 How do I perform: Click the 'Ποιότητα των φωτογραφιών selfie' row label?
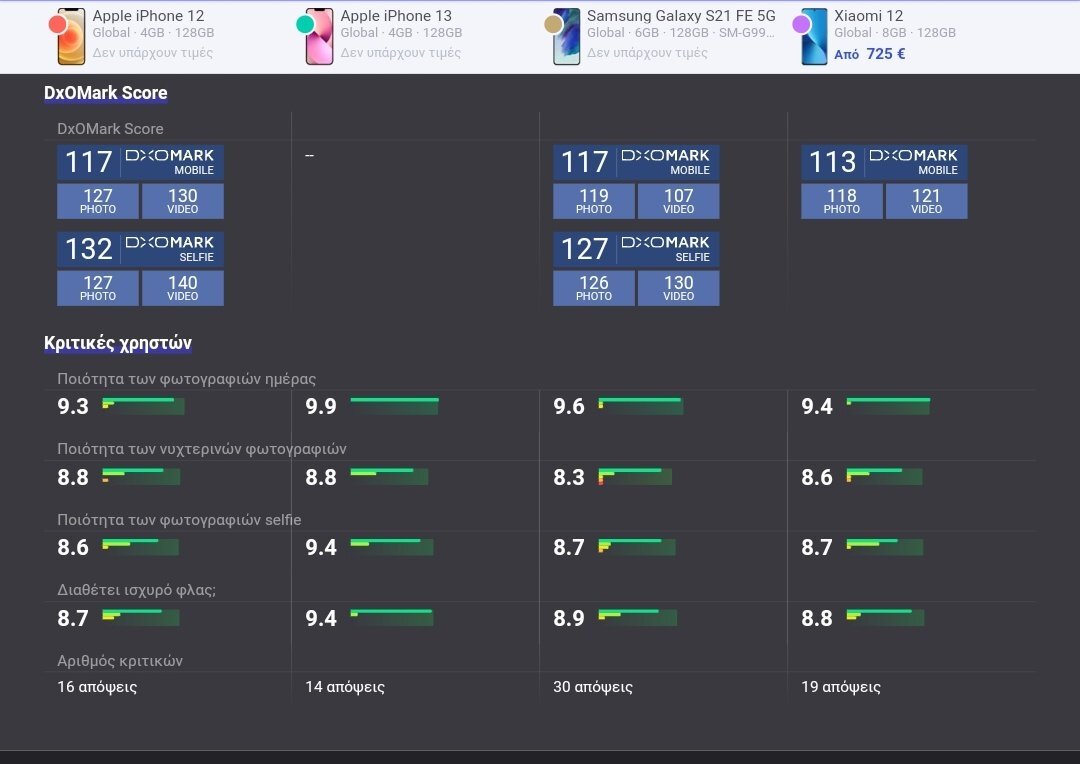[179, 520]
